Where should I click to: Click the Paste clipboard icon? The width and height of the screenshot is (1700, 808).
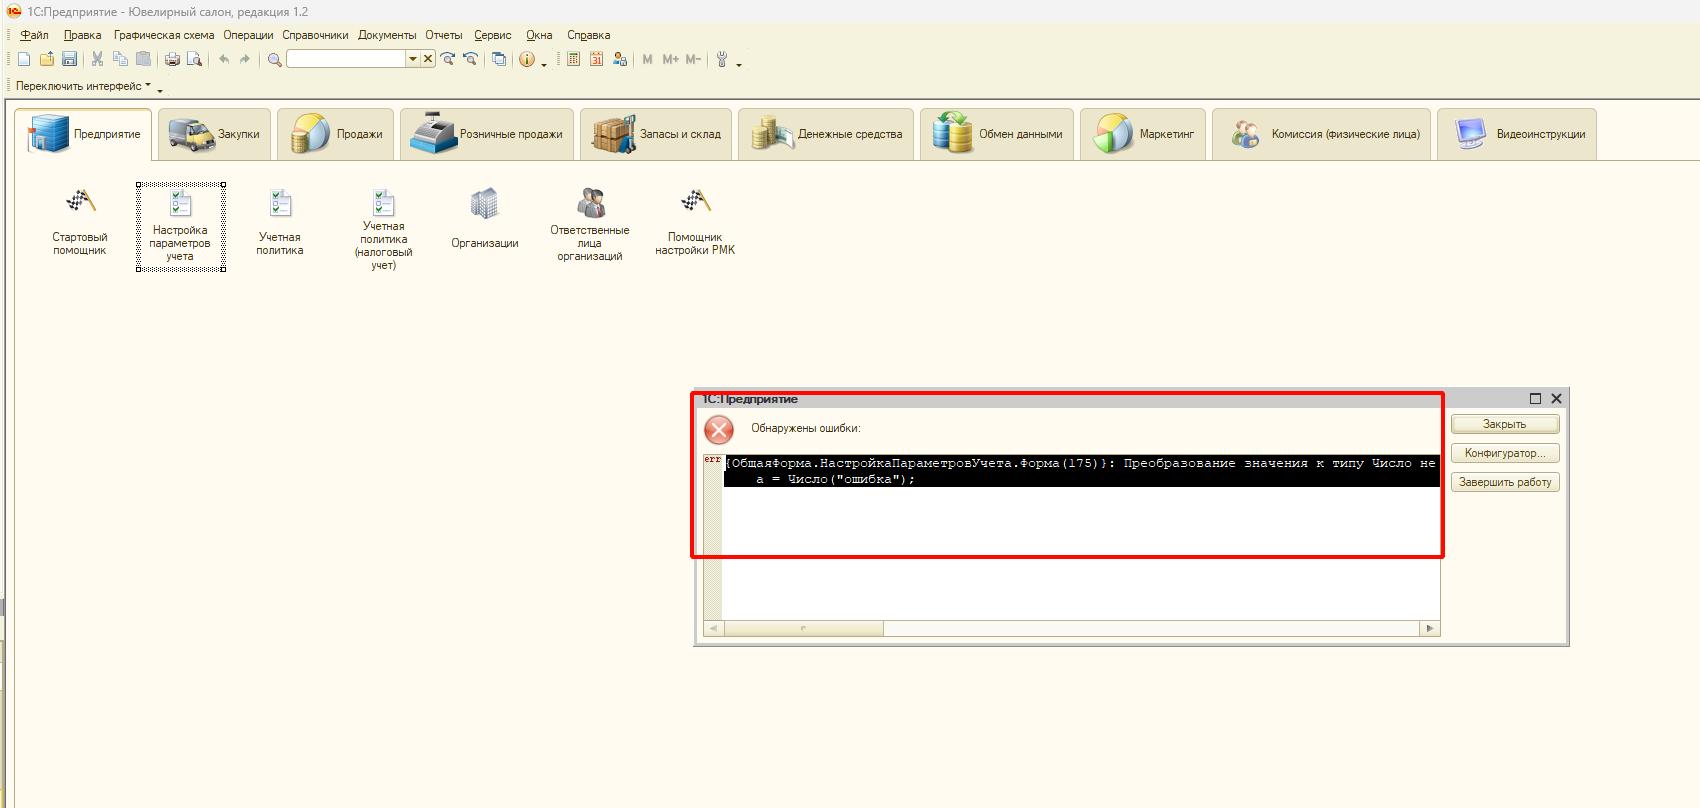coord(143,59)
